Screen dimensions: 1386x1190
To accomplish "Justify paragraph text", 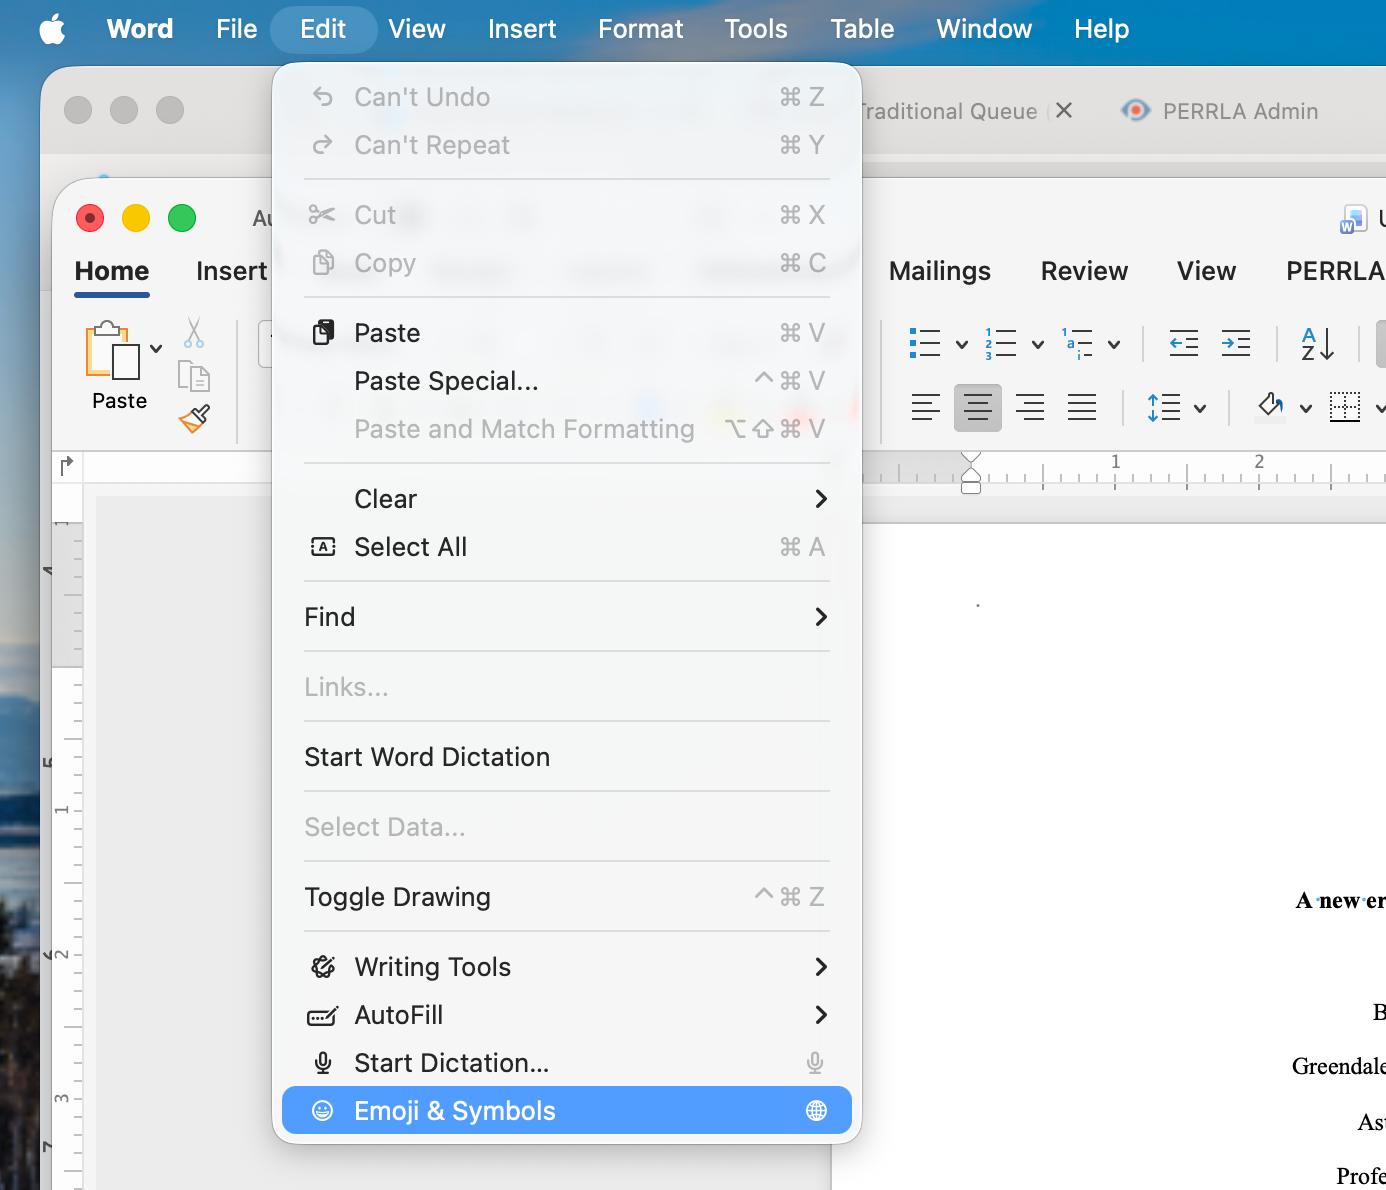I will pyautogui.click(x=1082, y=407).
